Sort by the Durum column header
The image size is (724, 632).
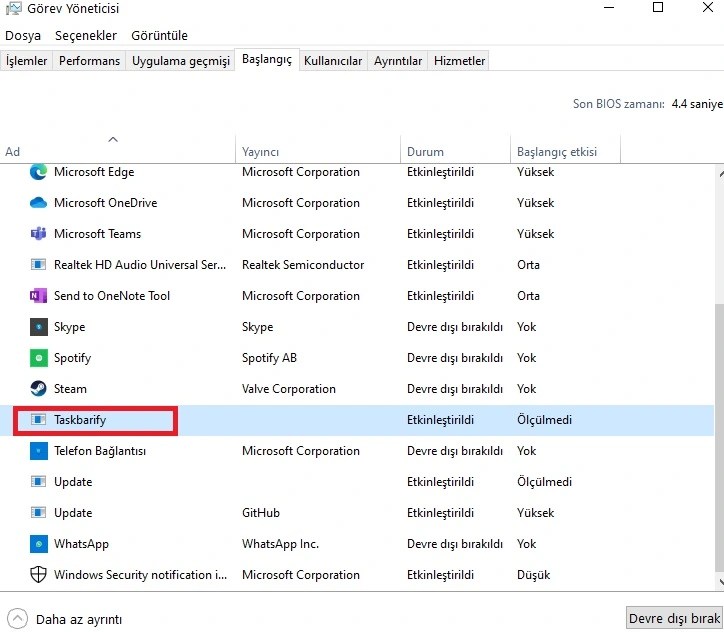pyautogui.click(x=455, y=149)
